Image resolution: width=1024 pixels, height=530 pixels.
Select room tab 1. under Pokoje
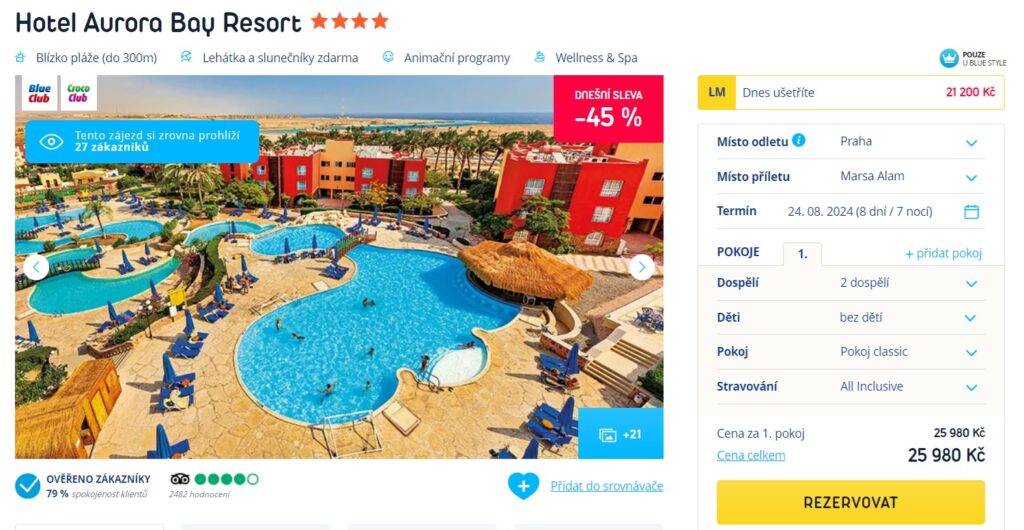[x=803, y=254]
